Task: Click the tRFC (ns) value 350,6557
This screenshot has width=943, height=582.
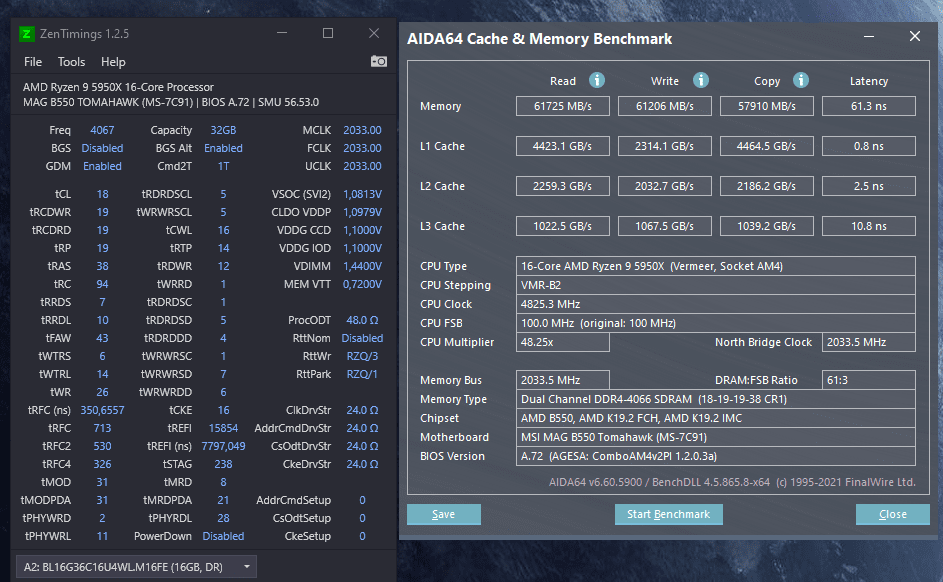Action: 102,410
